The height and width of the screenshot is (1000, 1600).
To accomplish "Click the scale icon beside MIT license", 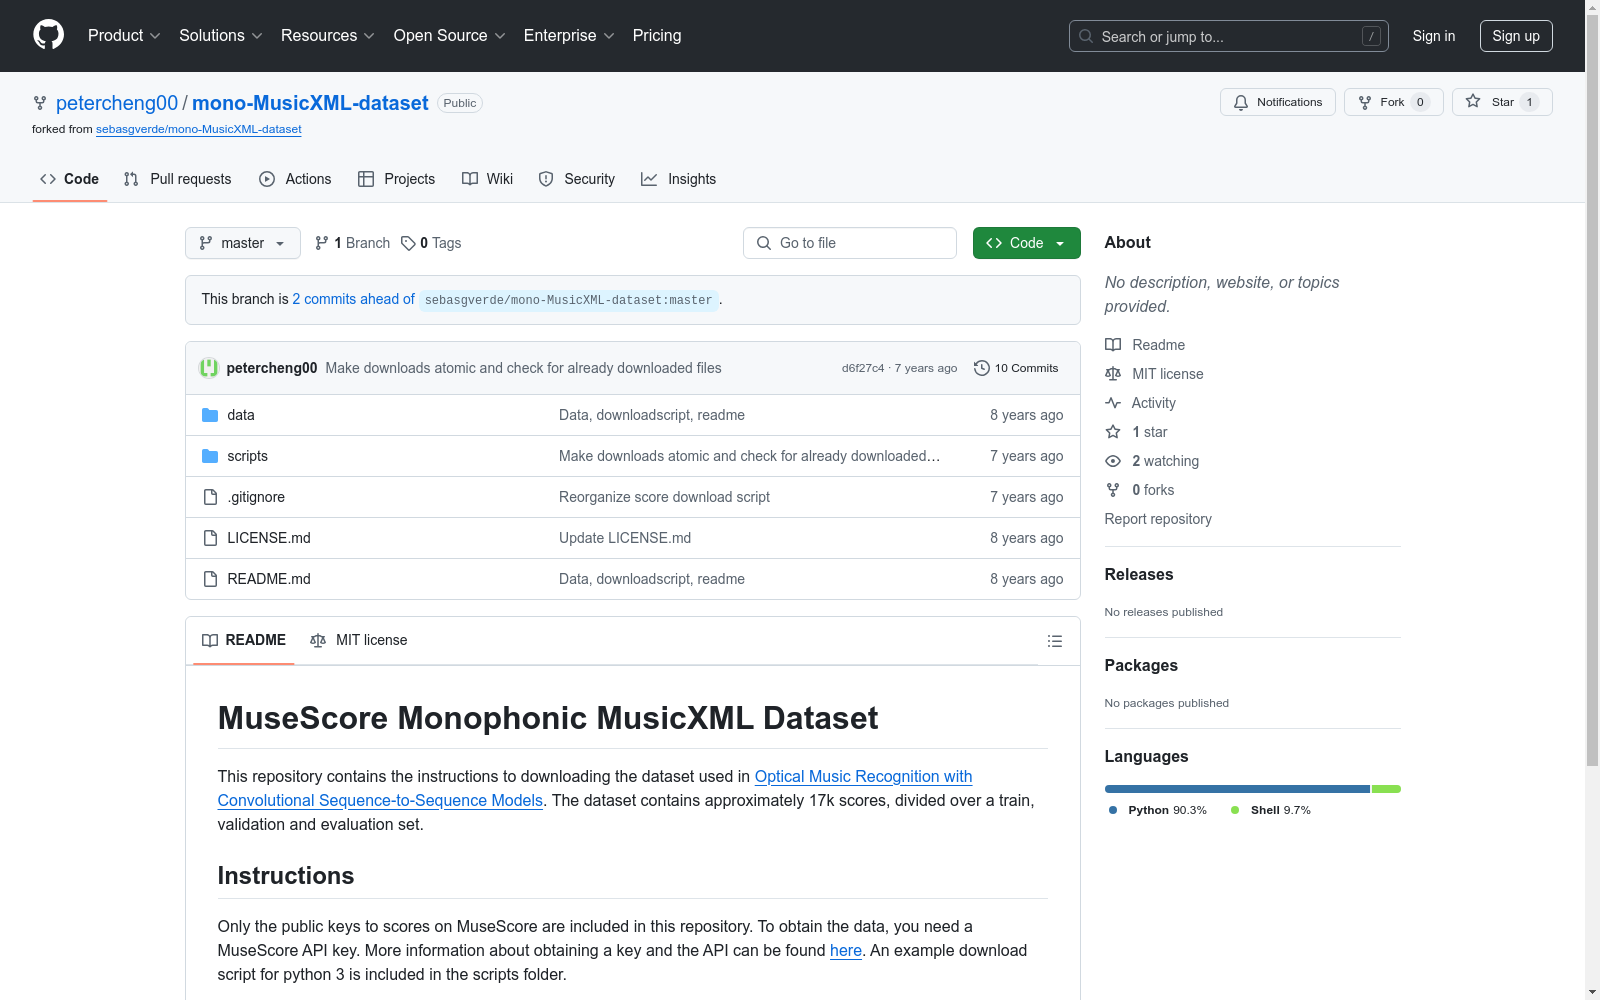I will pyautogui.click(x=1113, y=374).
